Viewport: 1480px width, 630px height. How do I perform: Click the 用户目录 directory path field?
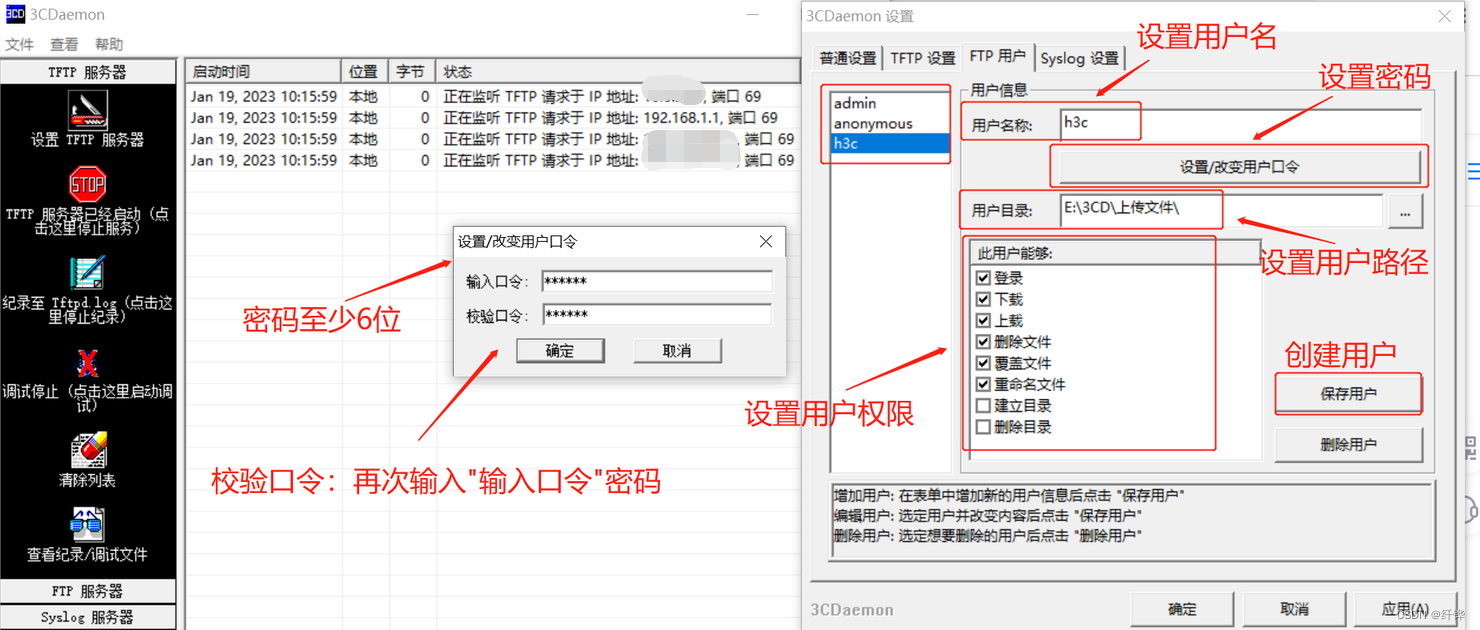1221,209
